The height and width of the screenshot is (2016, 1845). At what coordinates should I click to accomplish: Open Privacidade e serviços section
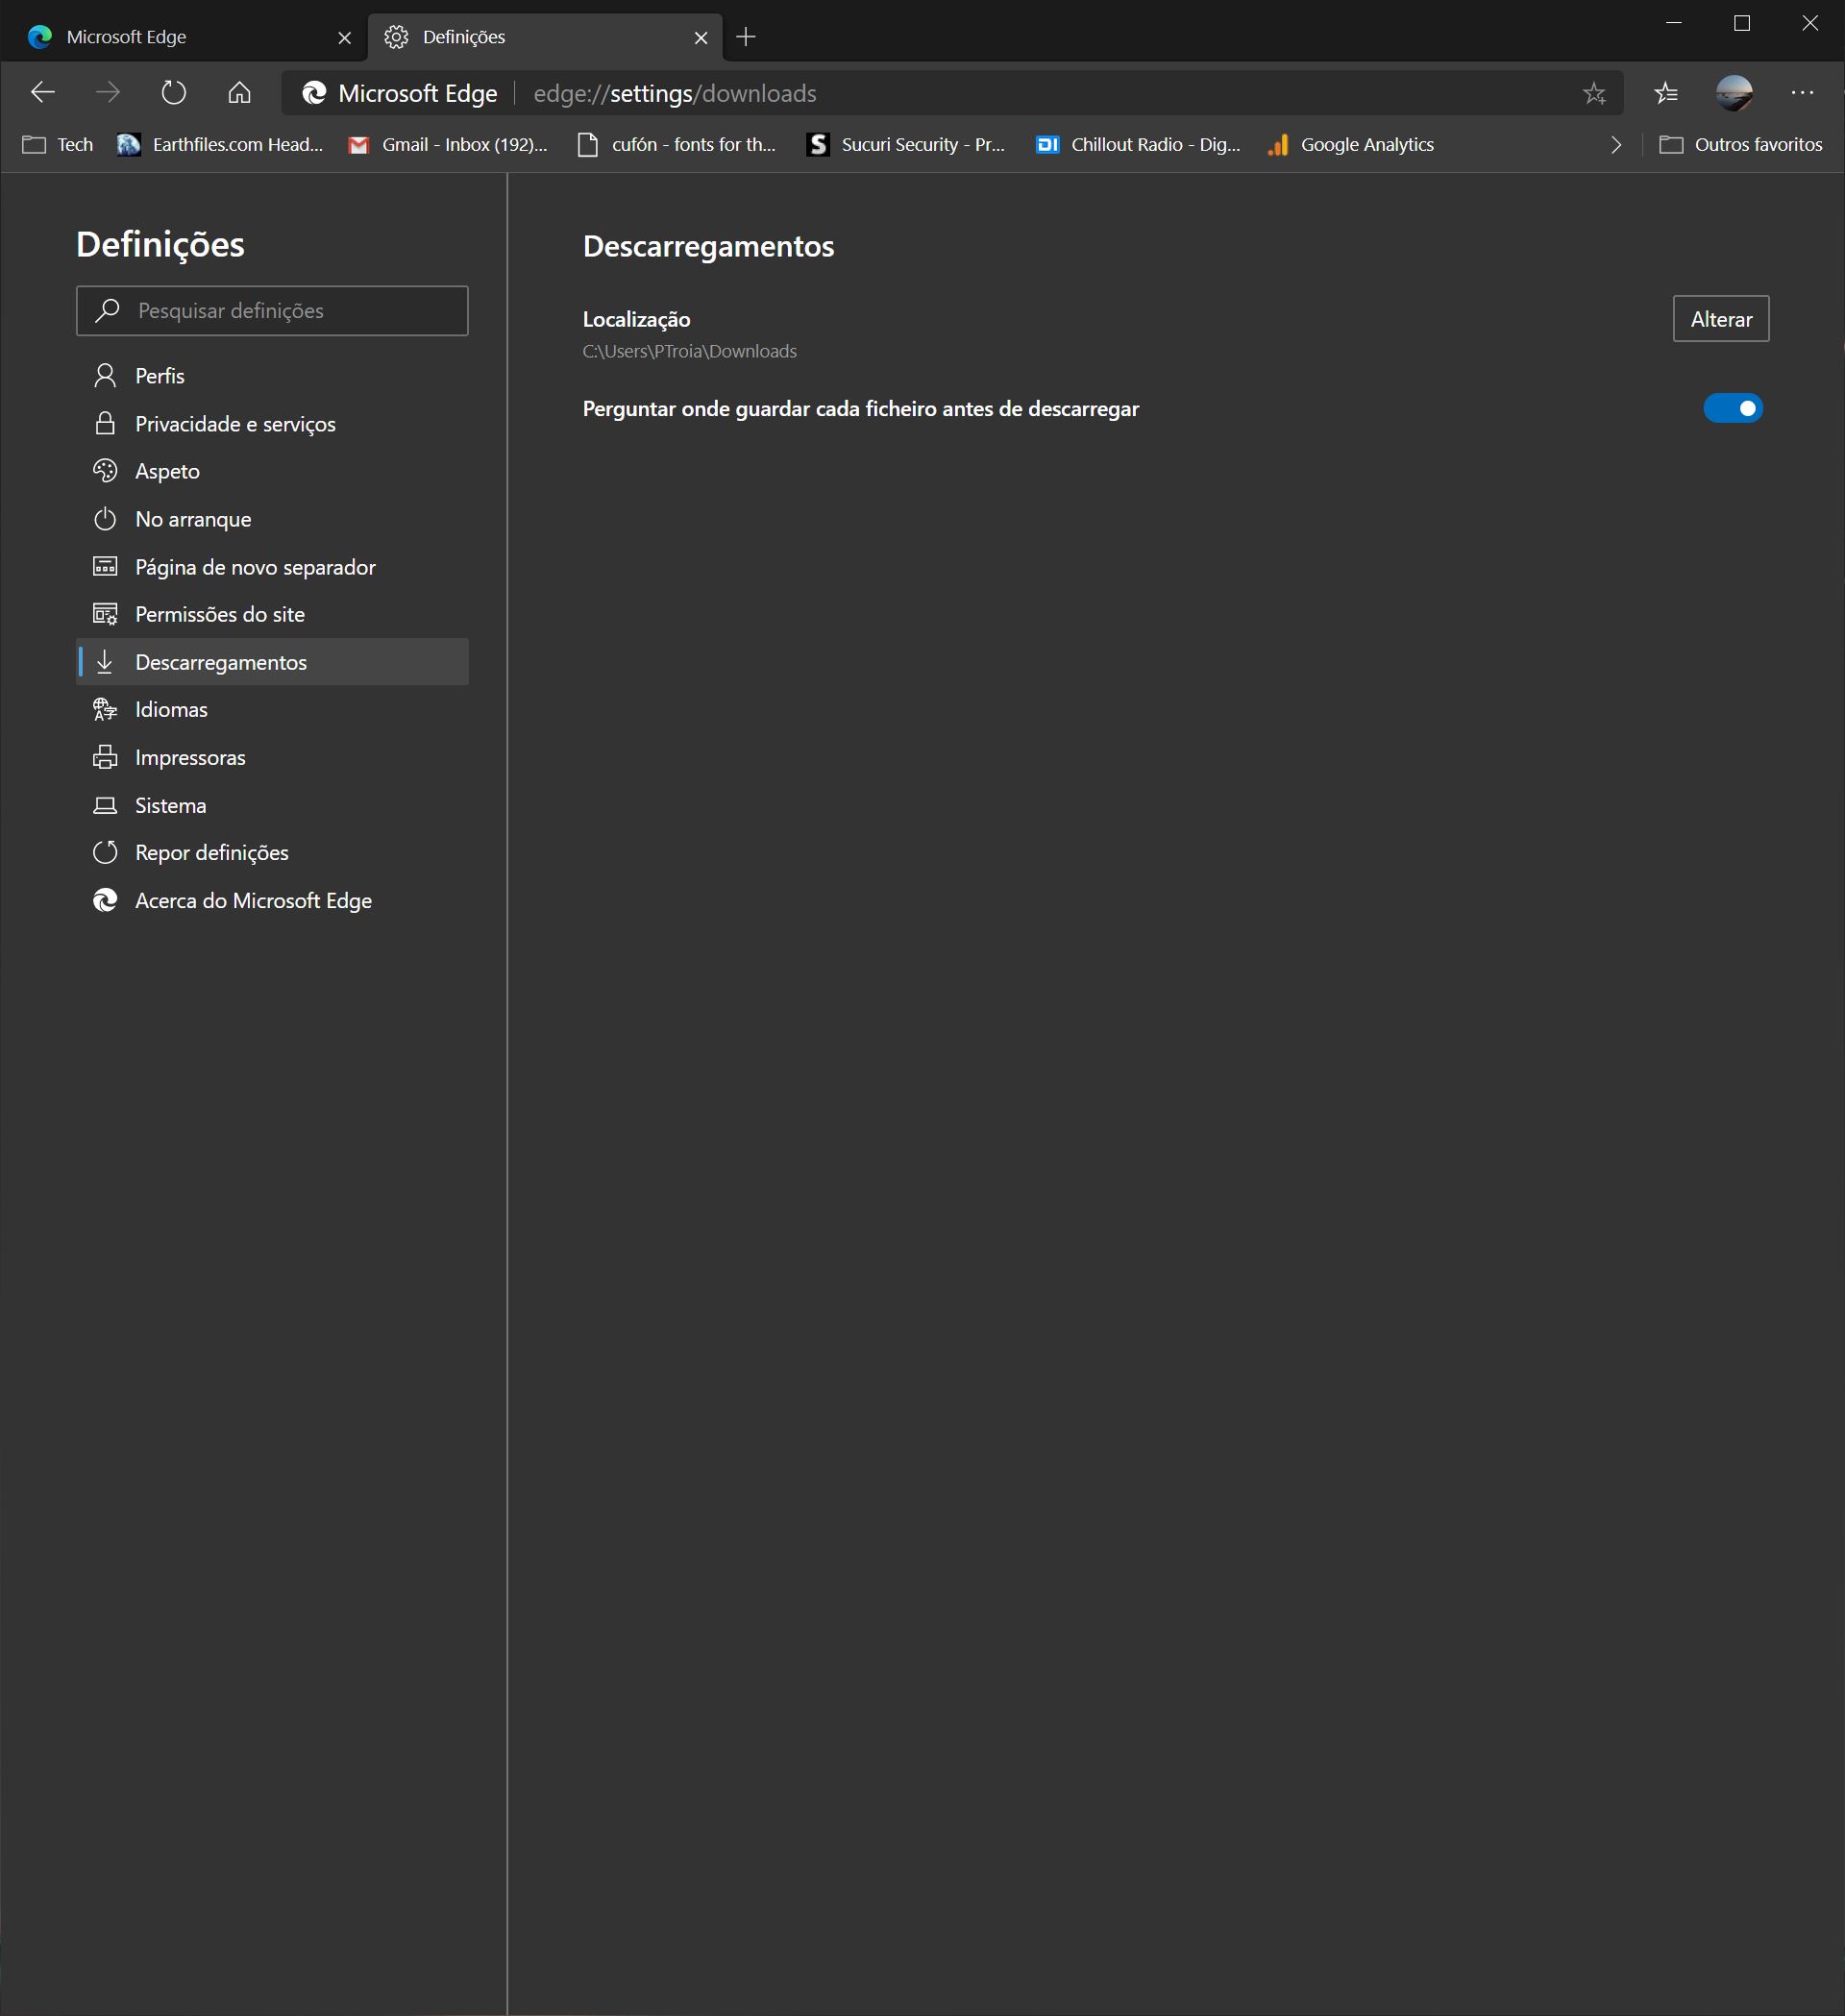coord(272,424)
